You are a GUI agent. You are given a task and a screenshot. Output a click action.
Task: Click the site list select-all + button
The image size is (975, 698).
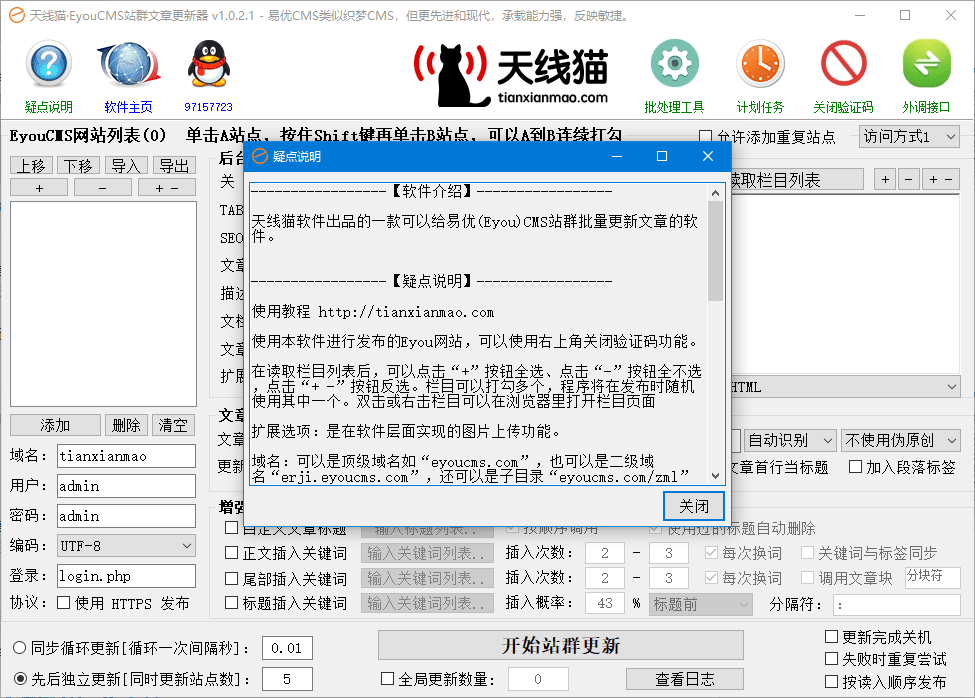click(39, 188)
